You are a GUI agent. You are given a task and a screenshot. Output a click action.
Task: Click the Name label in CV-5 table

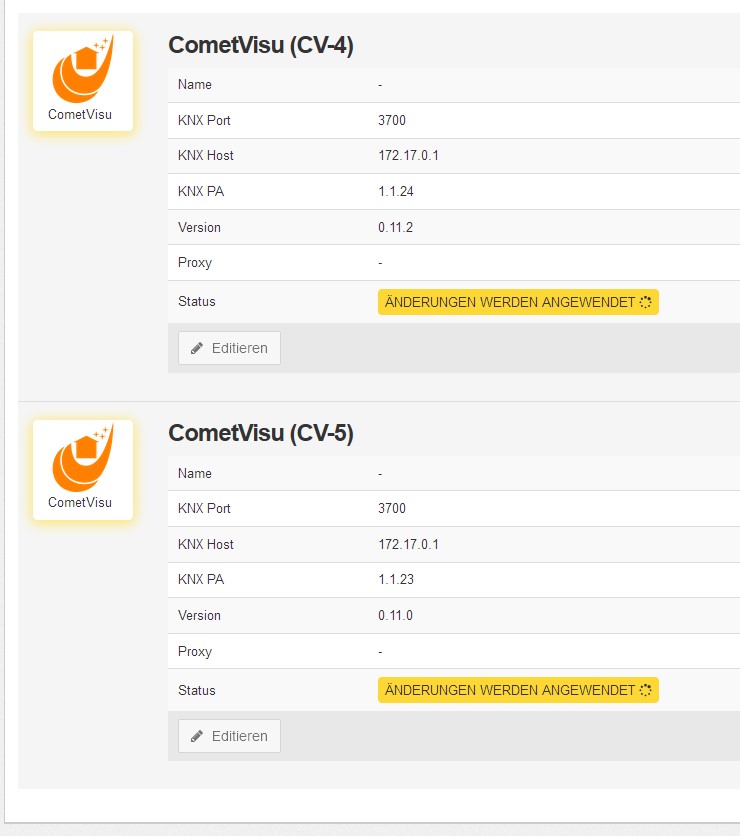pyautogui.click(x=195, y=473)
